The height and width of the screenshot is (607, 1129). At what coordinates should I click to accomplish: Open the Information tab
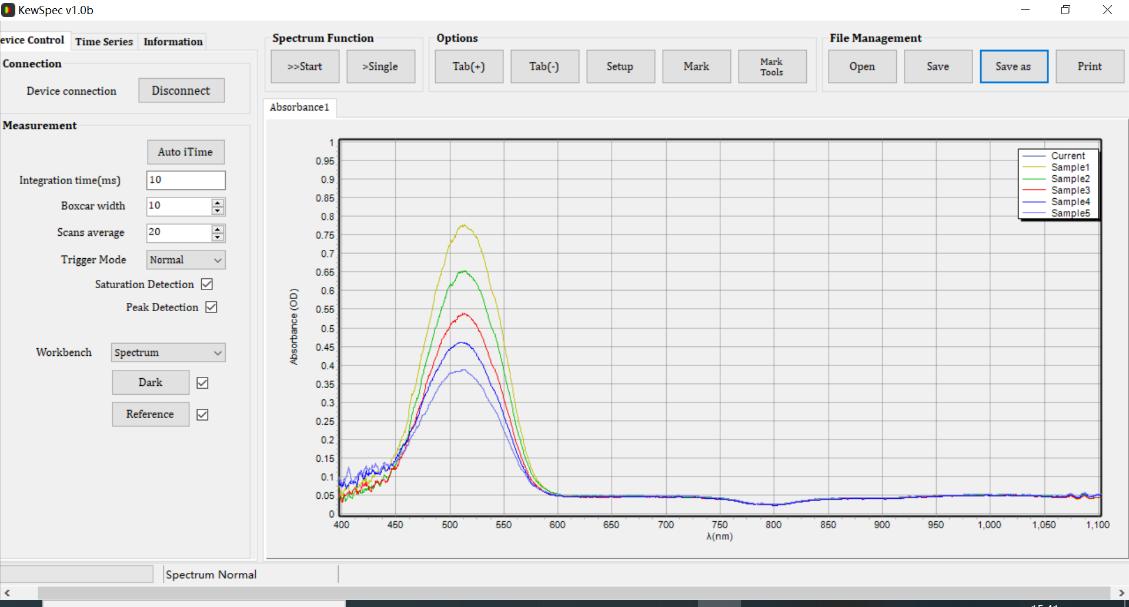[x=173, y=42]
